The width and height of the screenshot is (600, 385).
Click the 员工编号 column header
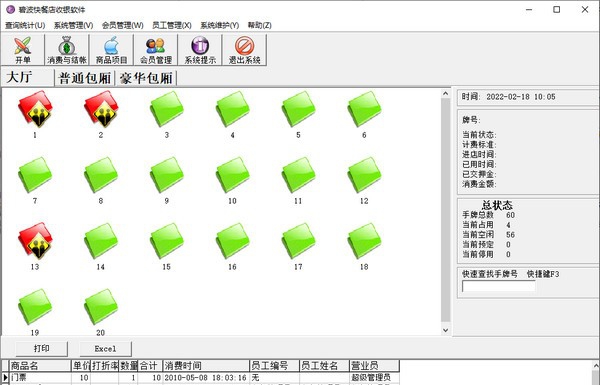pyautogui.click(x=274, y=365)
